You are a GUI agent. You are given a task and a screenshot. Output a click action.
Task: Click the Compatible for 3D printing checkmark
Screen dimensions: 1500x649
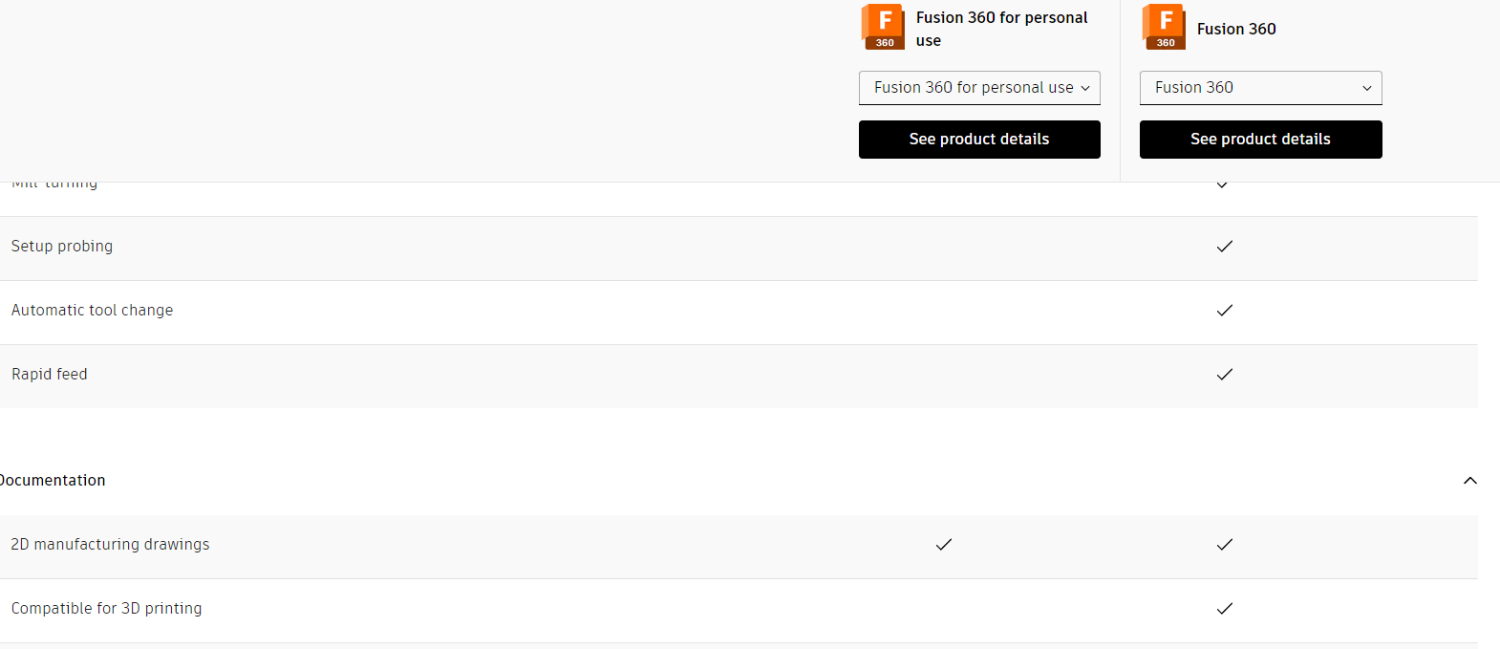(x=1224, y=608)
